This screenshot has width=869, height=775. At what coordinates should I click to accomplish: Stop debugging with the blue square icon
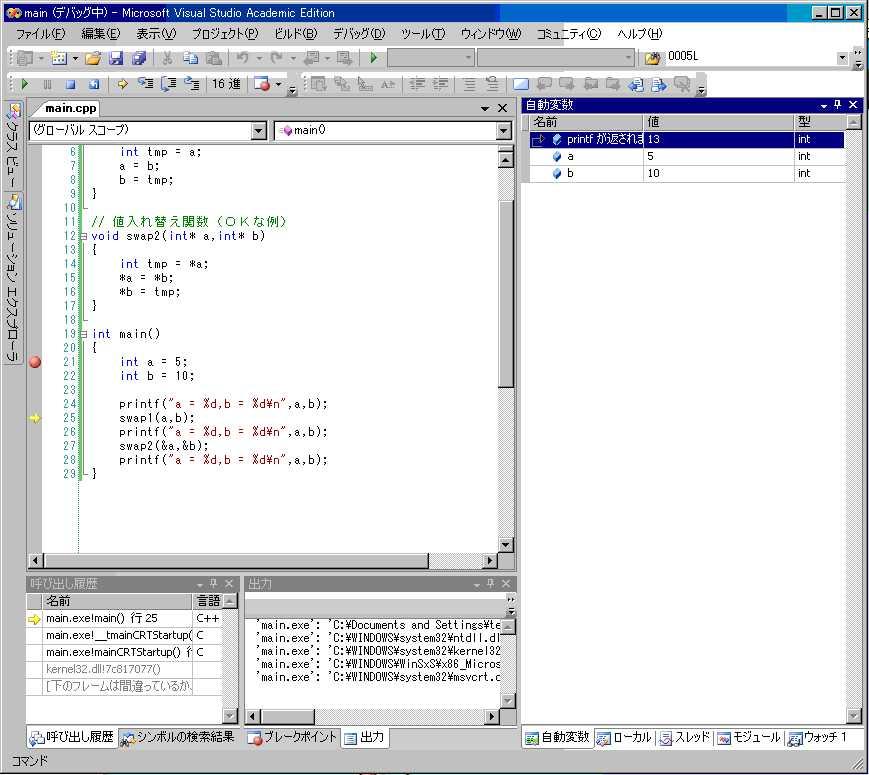click(70, 84)
